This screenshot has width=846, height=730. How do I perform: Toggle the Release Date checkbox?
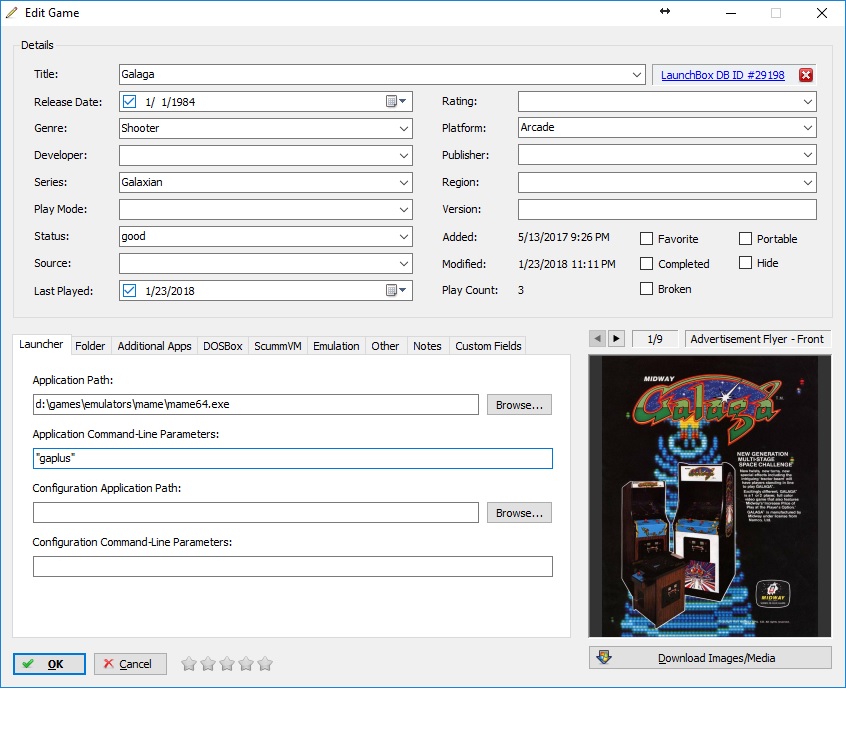coord(129,101)
